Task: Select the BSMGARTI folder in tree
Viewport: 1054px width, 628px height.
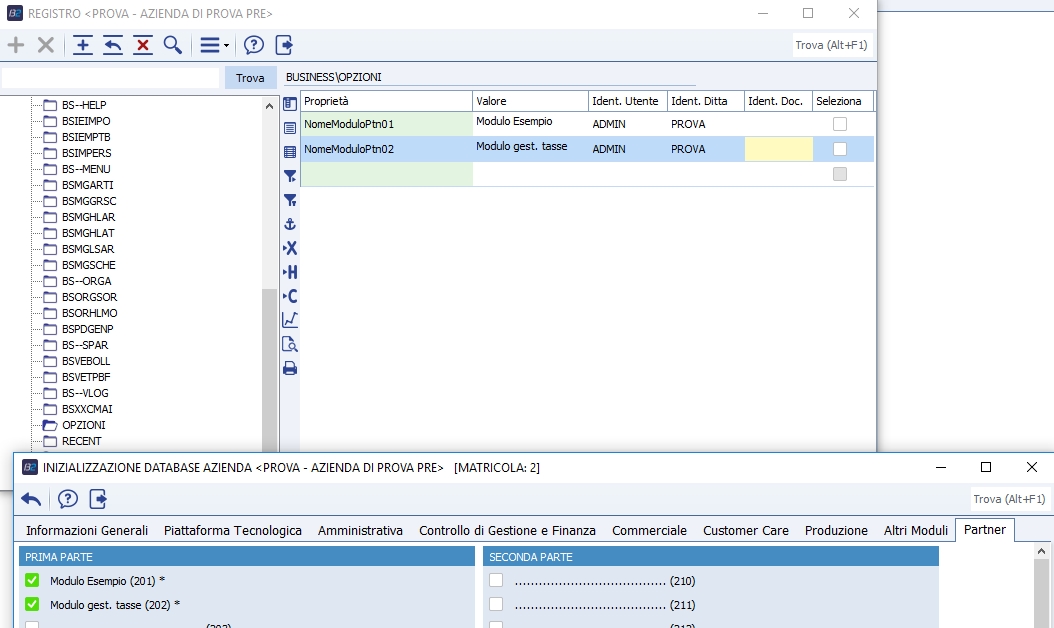Action: (87, 185)
